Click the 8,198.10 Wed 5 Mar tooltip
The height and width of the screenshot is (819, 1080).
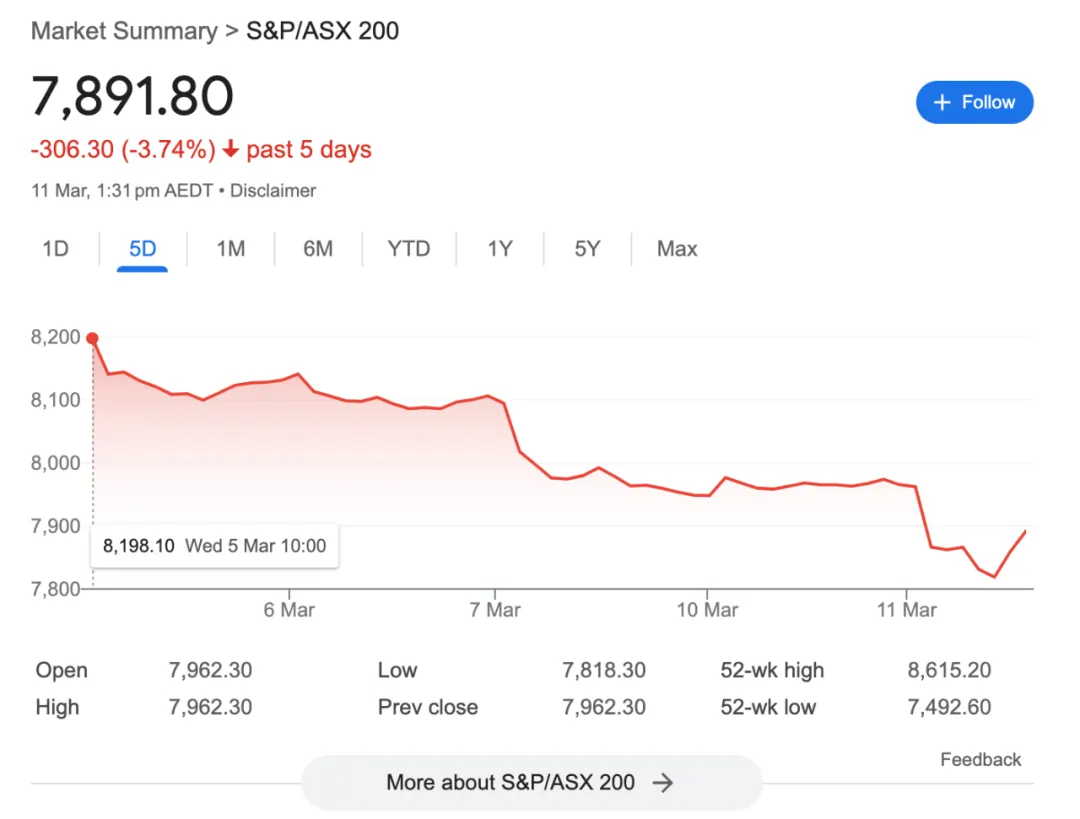(x=214, y=546)
